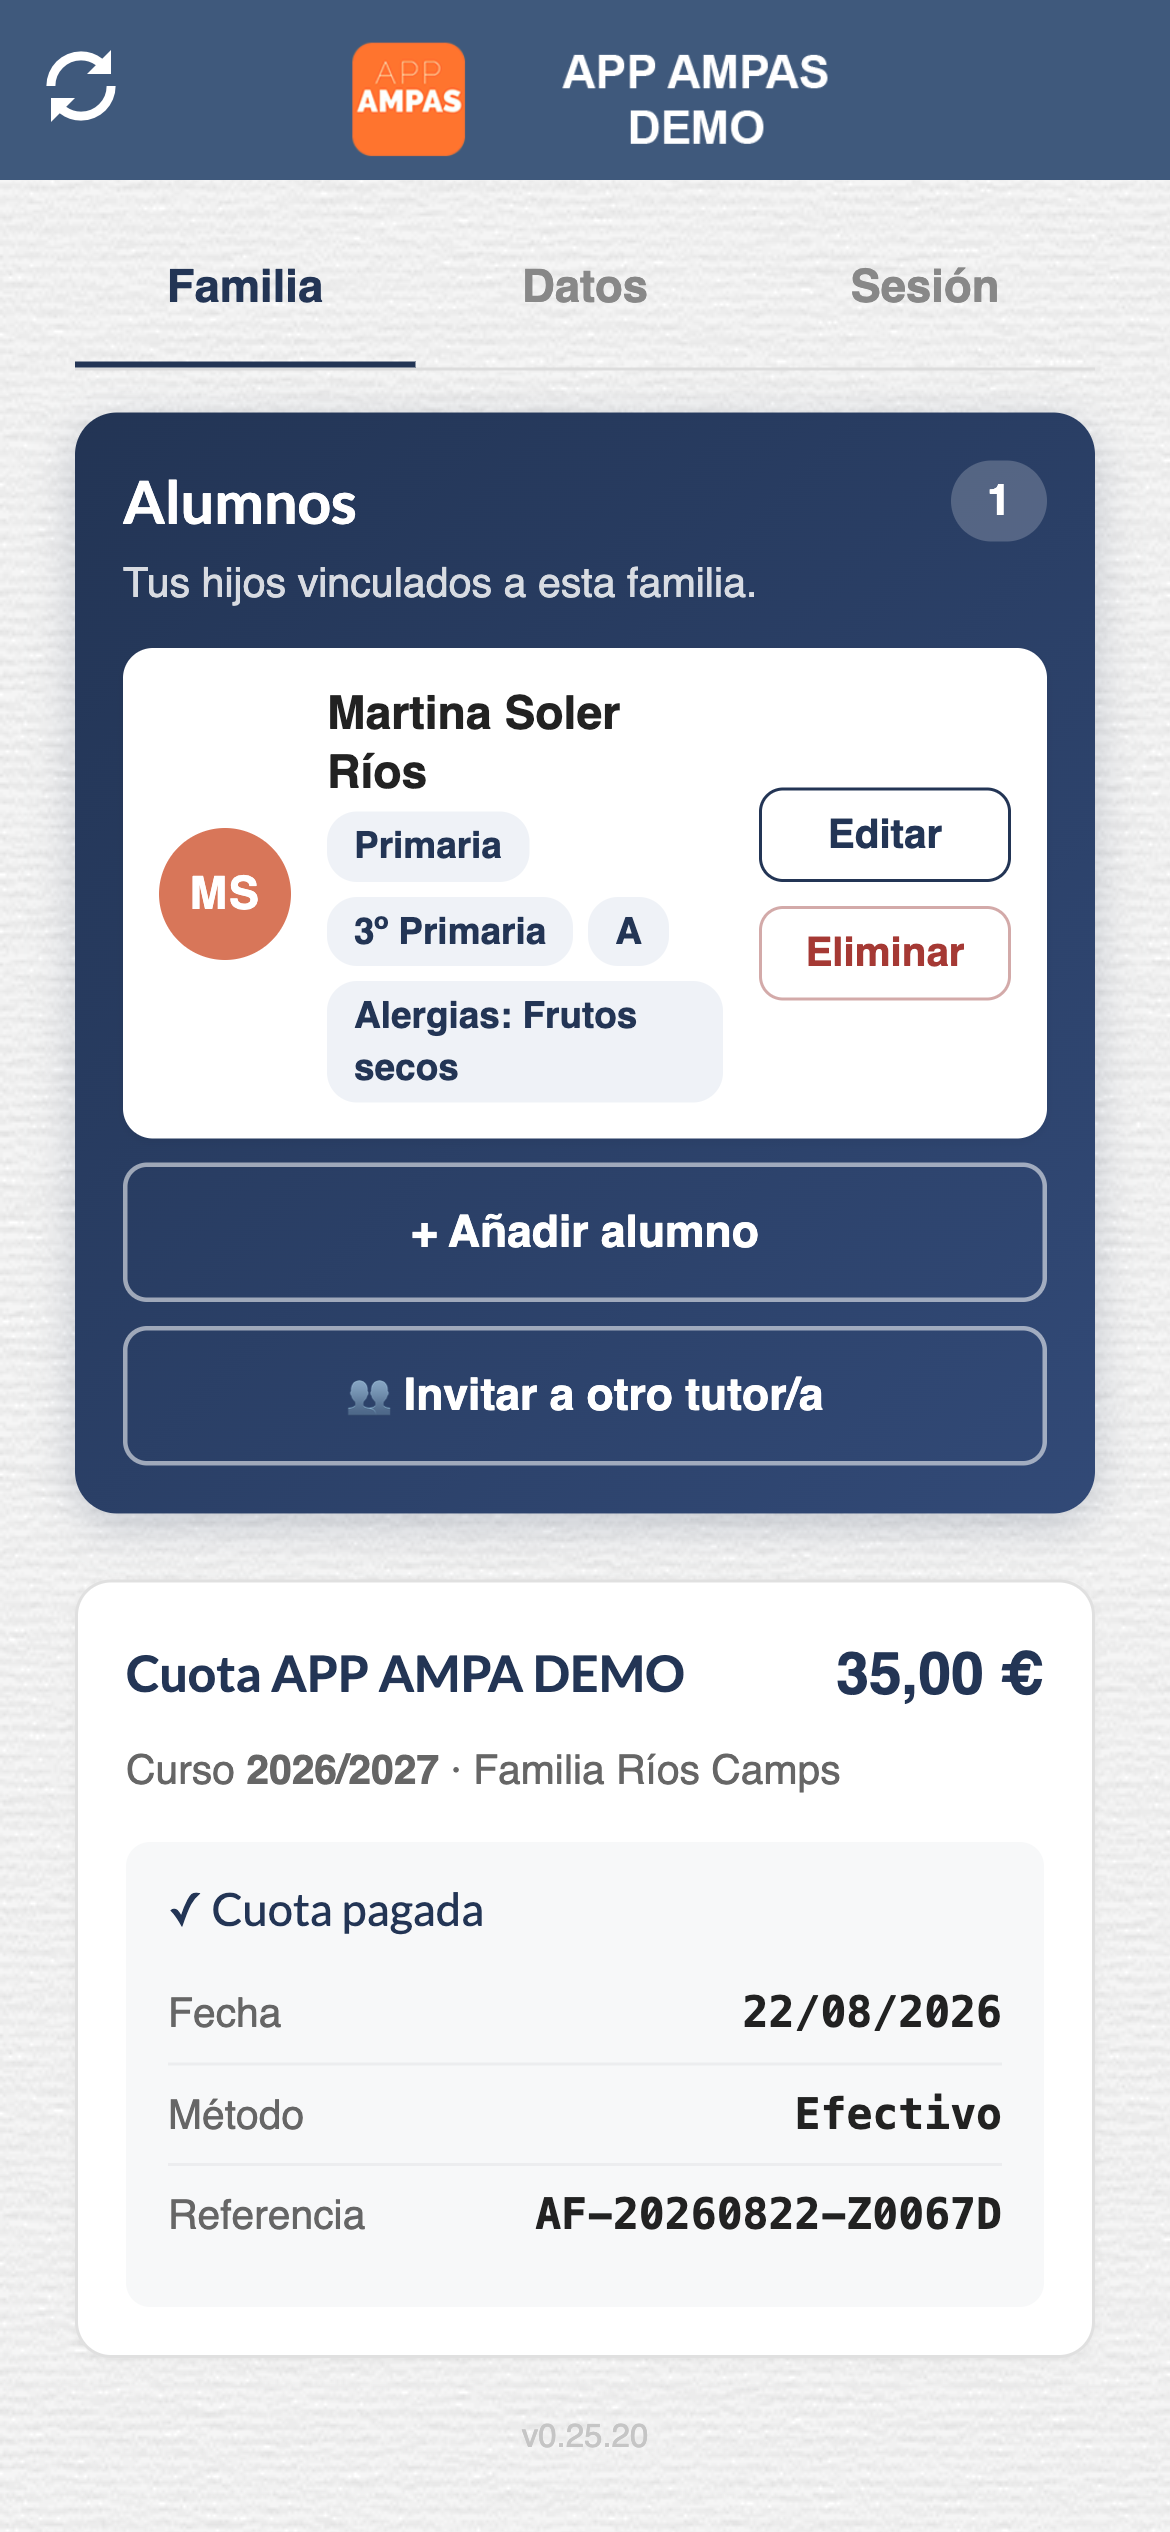Select the Familia tab
The image size is (1170, 2532).
click(x=245, y=287)
